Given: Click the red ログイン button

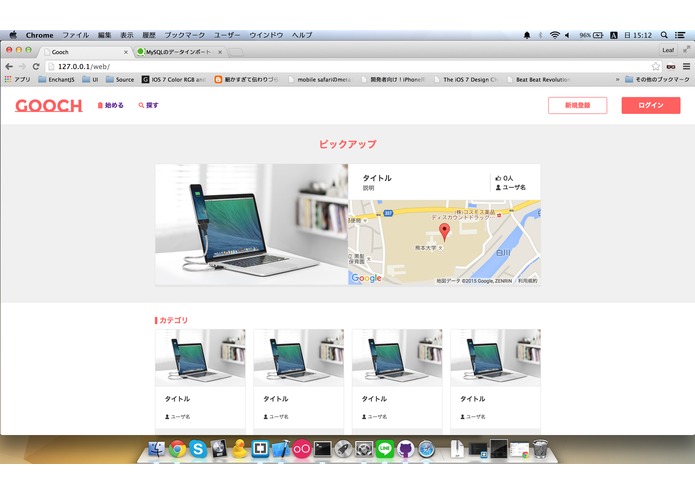Looking at the screenshot, I should (x=651, y=105).
